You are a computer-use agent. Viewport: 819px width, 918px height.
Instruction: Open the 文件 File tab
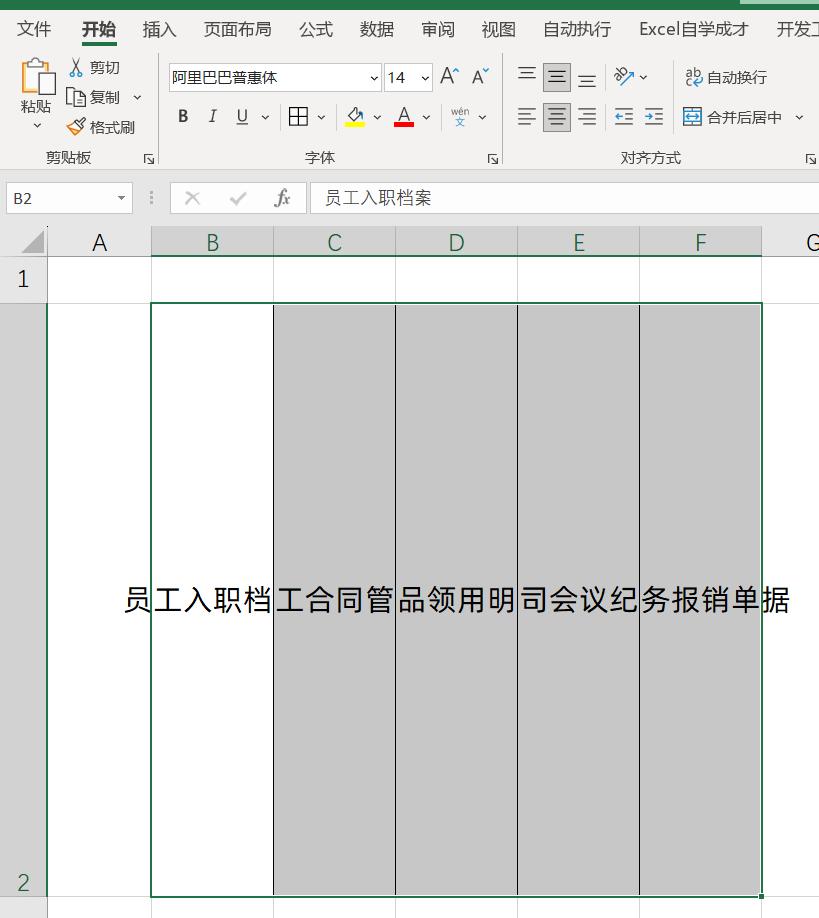34,29
